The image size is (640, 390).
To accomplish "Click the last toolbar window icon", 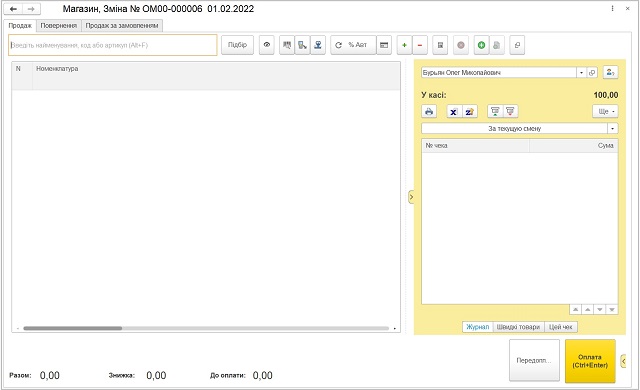I will tap(517, 45).
